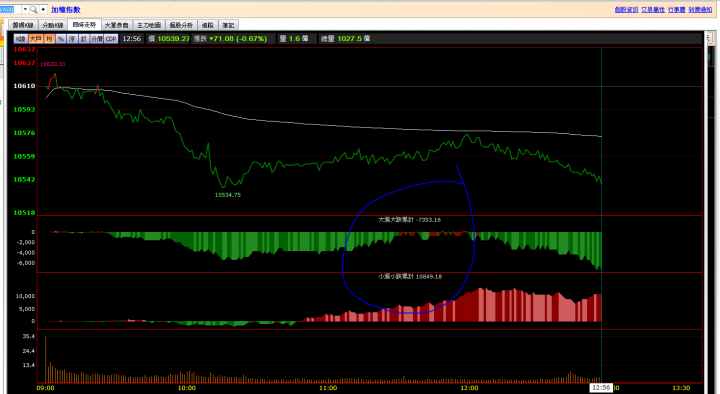Screen dimensions: 720x394
Task: Switch to the 分點K線 tab
Action: coord(53,25)
